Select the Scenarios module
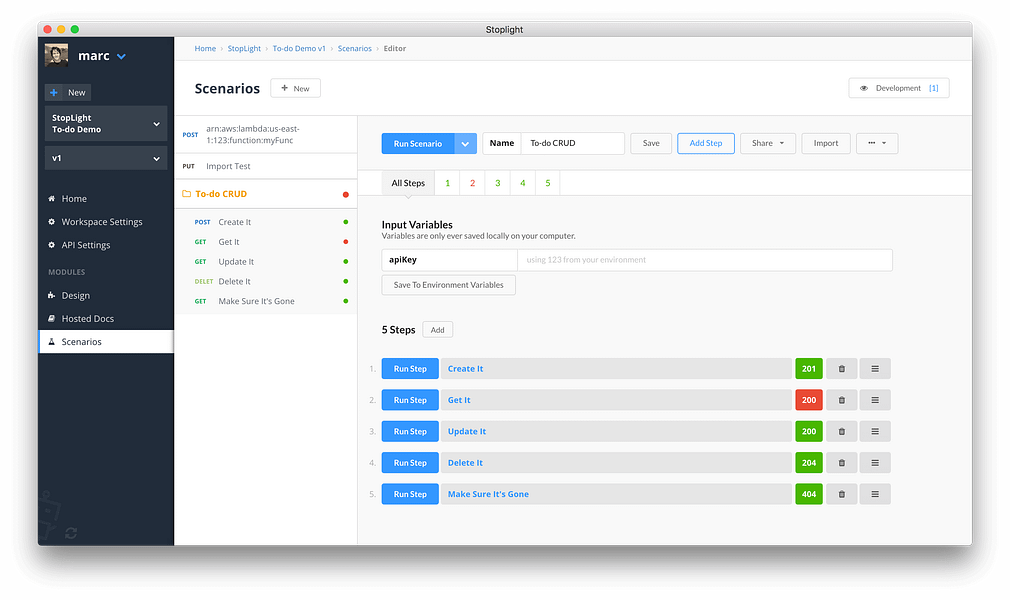The image size is (1010, 600). pyautogui.click(x=106, y=342)
